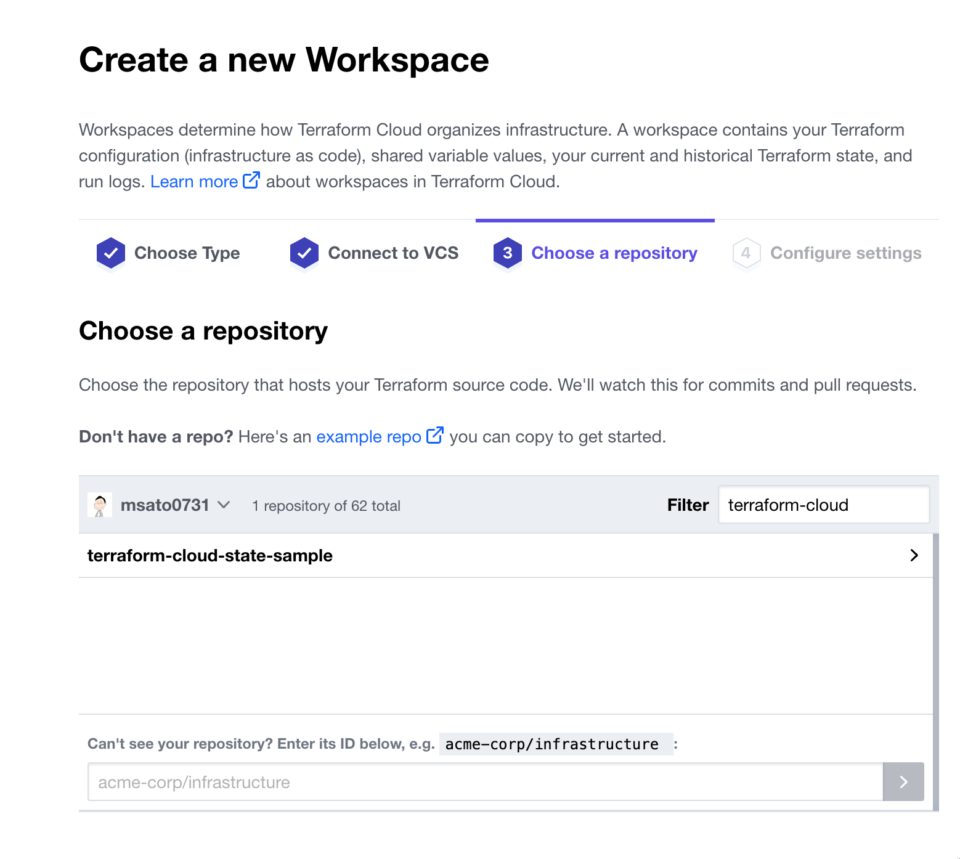Click the repository list scrollbar
The width and height of the screenshot is (960, 859).
(936, 672)
